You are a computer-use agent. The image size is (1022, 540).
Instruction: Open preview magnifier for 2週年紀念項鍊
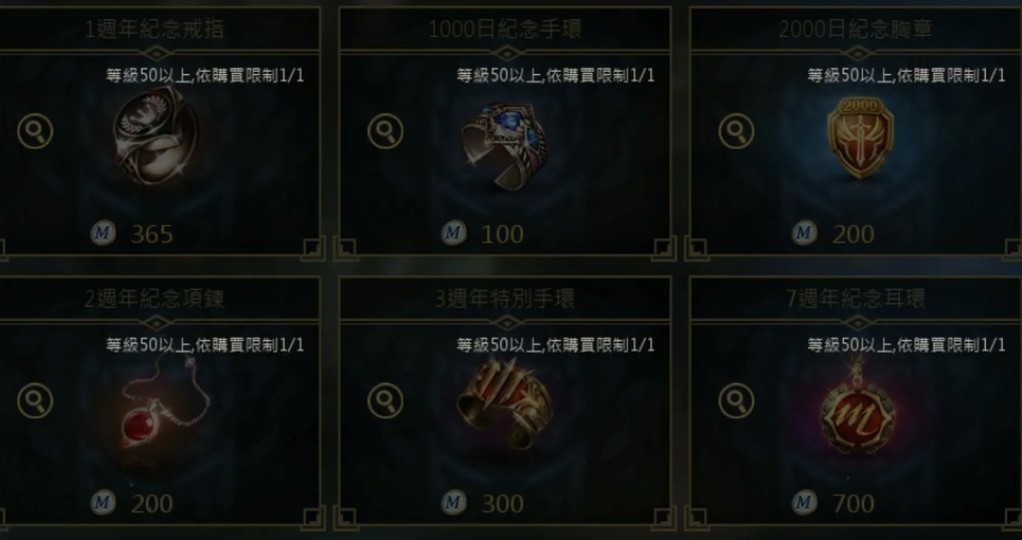[35, 400]
